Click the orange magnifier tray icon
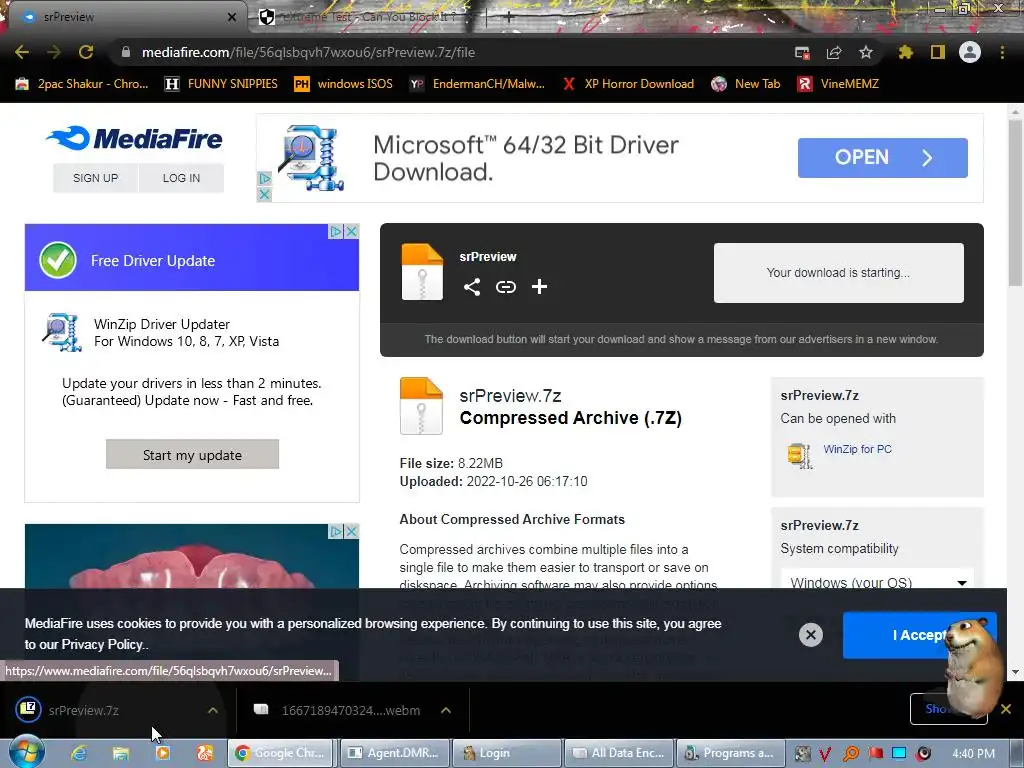This screenshot has height=768, width=1024. click(850, 754)
